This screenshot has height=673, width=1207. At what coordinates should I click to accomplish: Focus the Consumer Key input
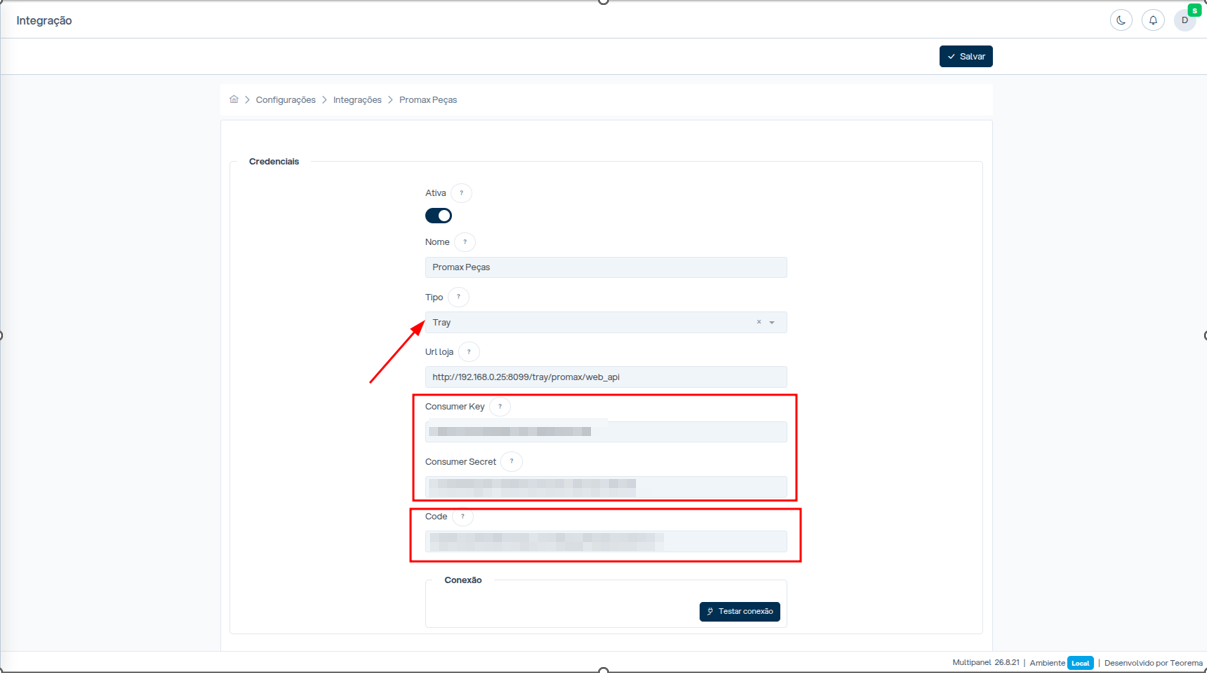(x=606, y=432)
